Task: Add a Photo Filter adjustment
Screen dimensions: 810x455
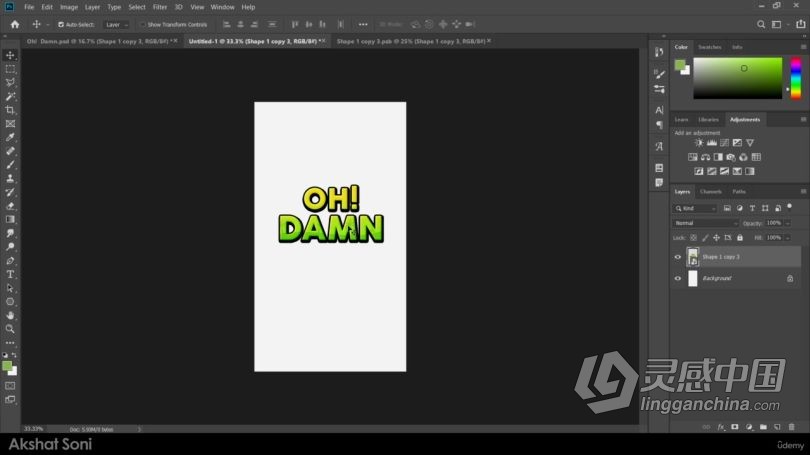Action: 730,157
